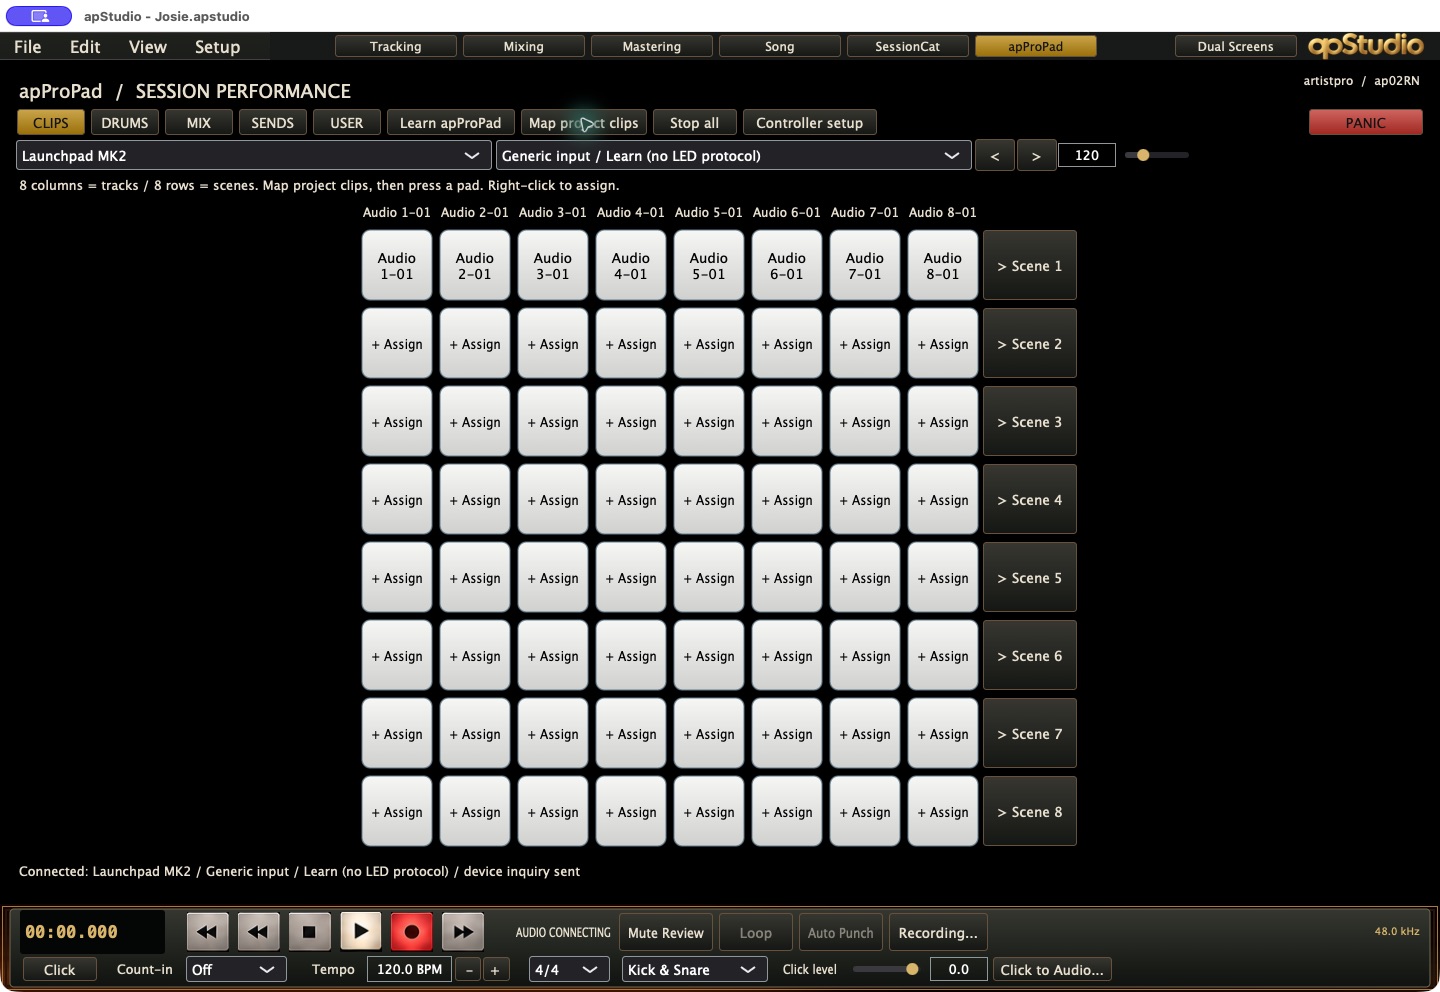Open the Generic input / Learn protocol dropdown
This screenshot has height=992, width=1440.
[734, 156]
